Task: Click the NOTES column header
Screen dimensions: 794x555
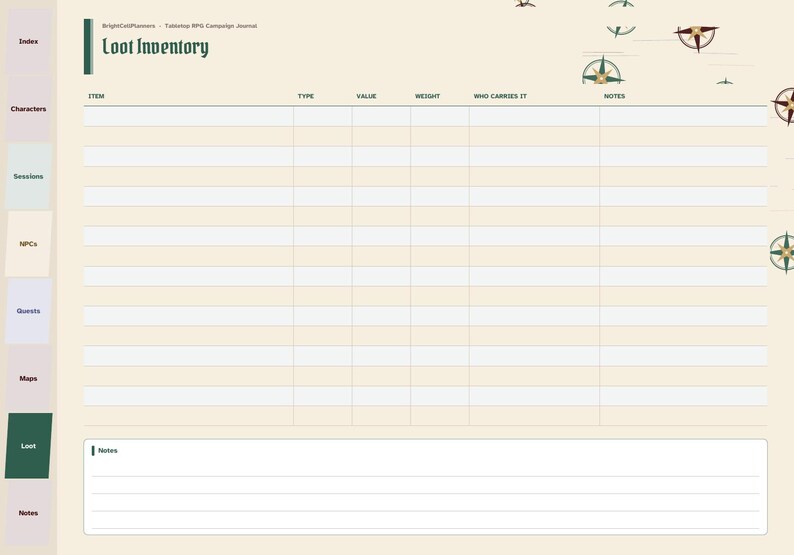Action: tap(614, 96)
